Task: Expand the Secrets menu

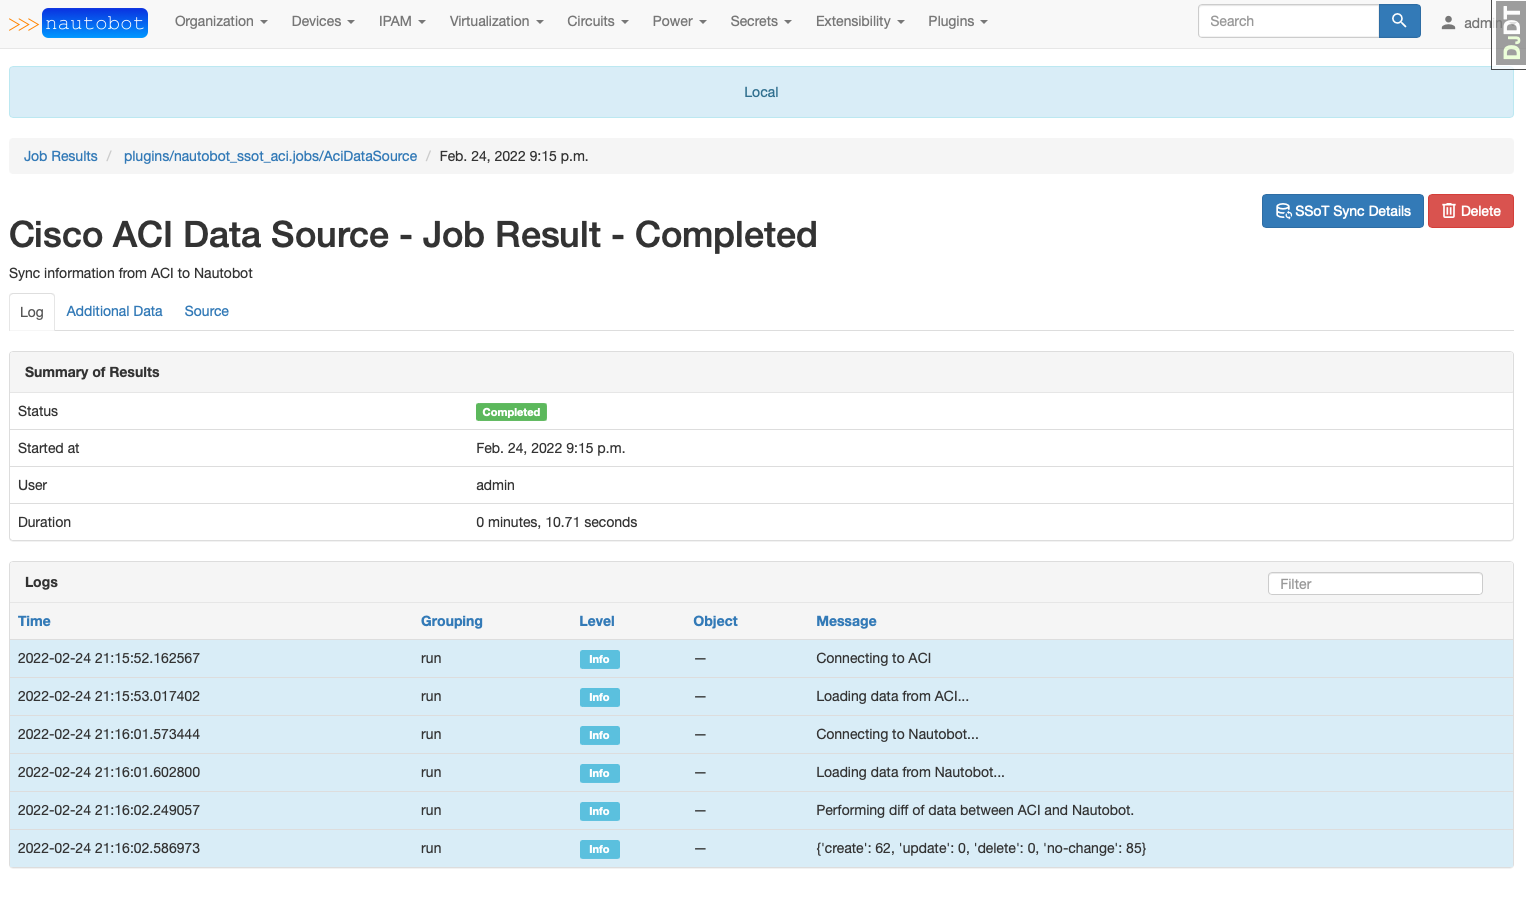Action: (761, 21)
